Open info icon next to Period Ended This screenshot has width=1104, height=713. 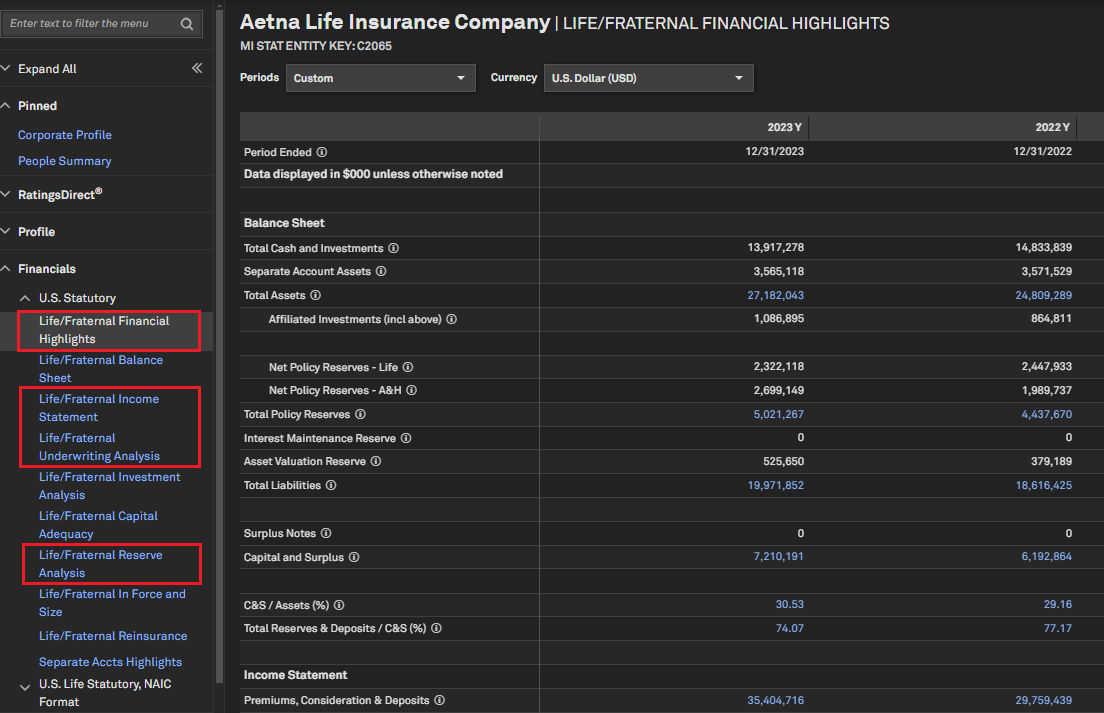click(322, 152)
